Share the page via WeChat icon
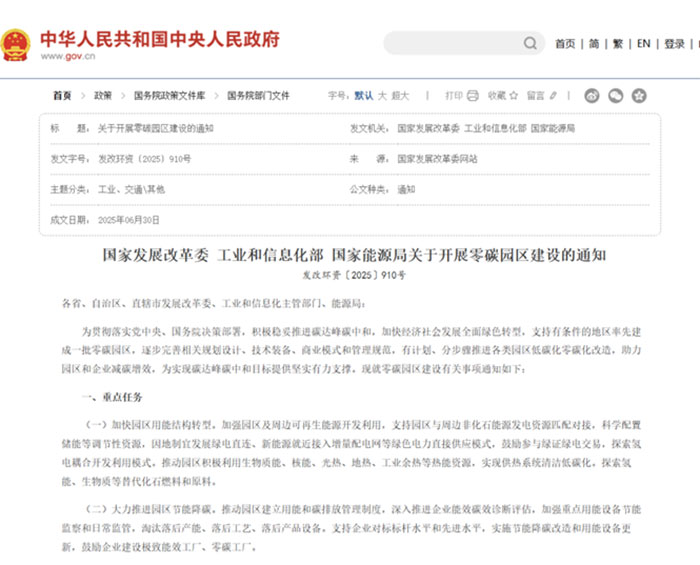This screenshot has width=700, height=565. (x=616, y=96)
